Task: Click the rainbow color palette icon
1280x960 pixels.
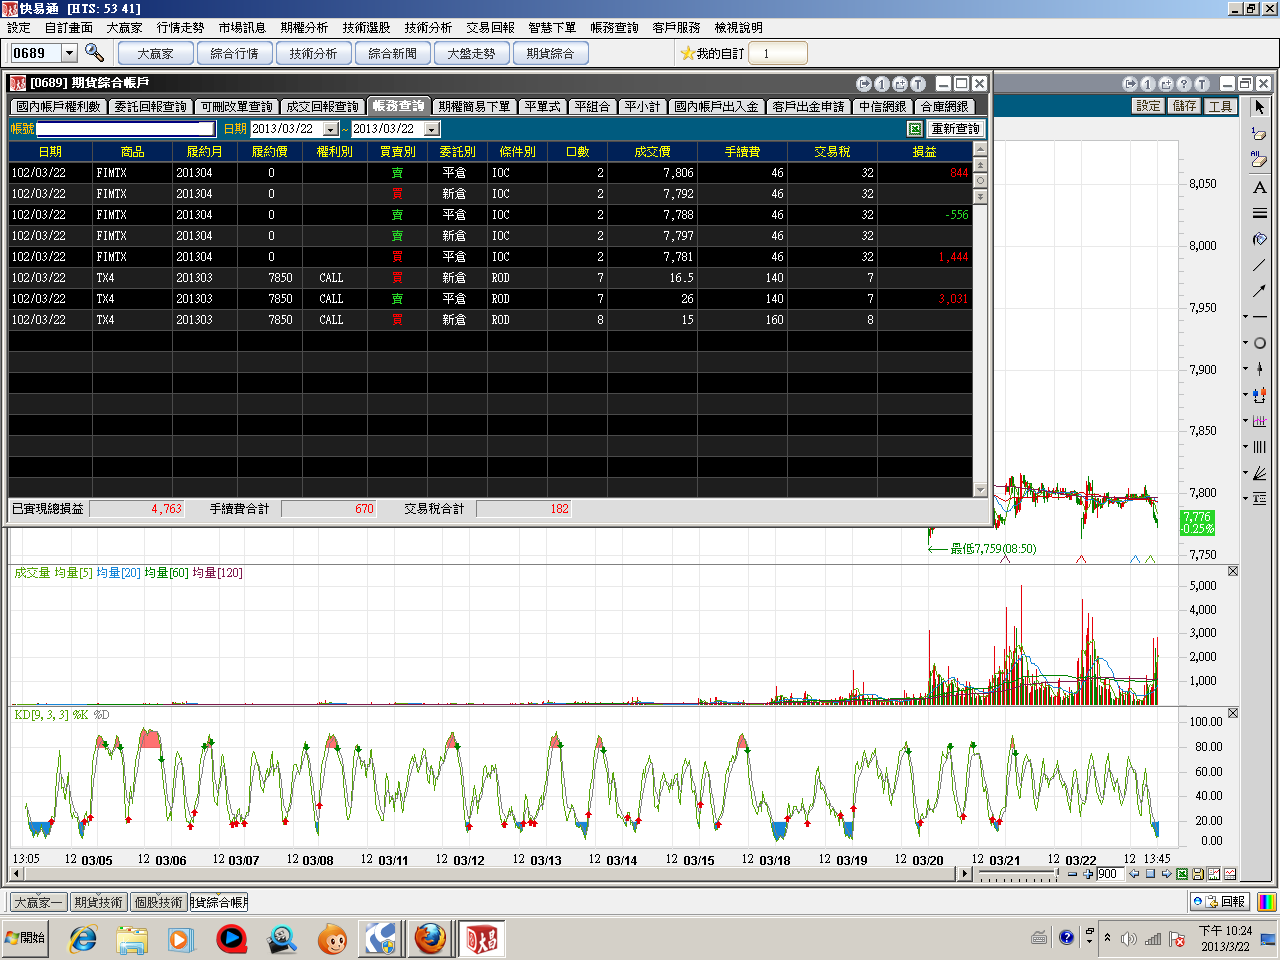Action: pyautogui.click(x=1267, y=902)
